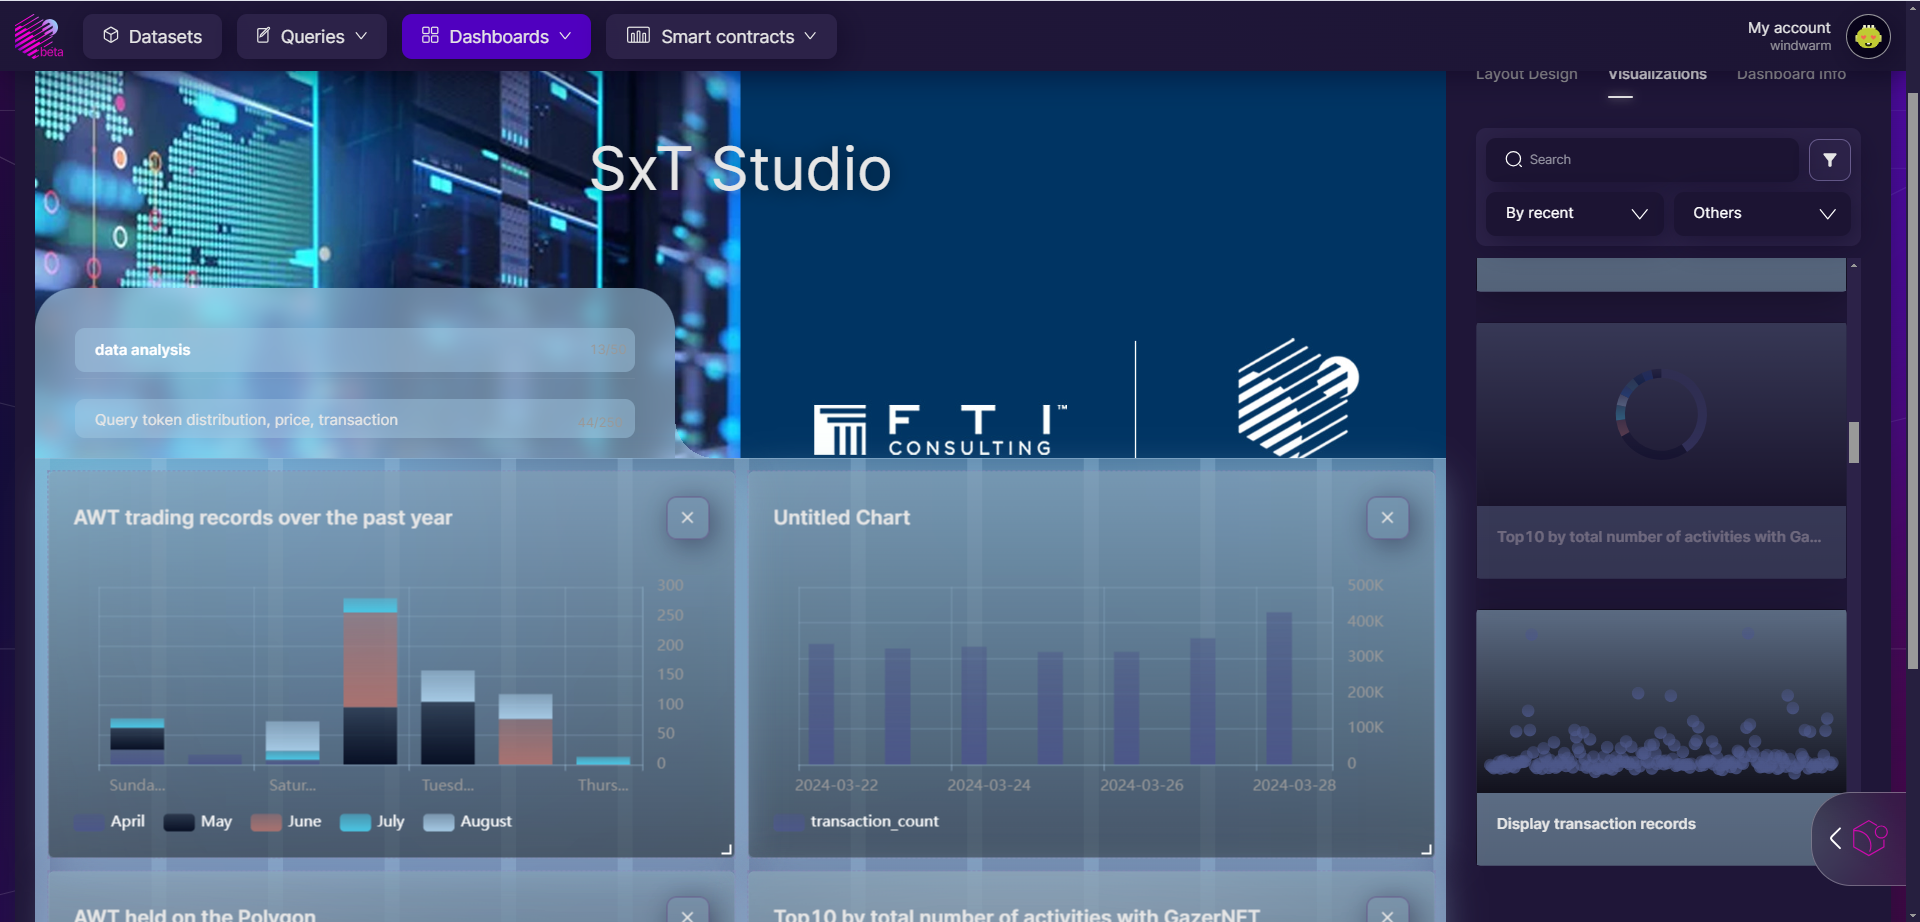Click the user avatar icon
The height and width of the screenshot is (922, 1920).
1867,37
